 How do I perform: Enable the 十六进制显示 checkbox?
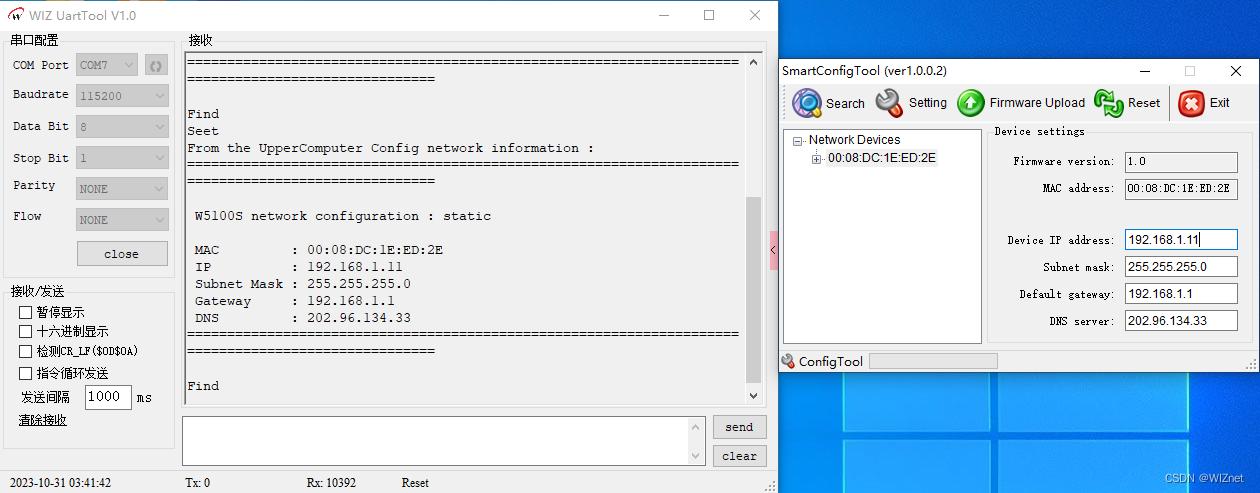[x=26, y=331]
